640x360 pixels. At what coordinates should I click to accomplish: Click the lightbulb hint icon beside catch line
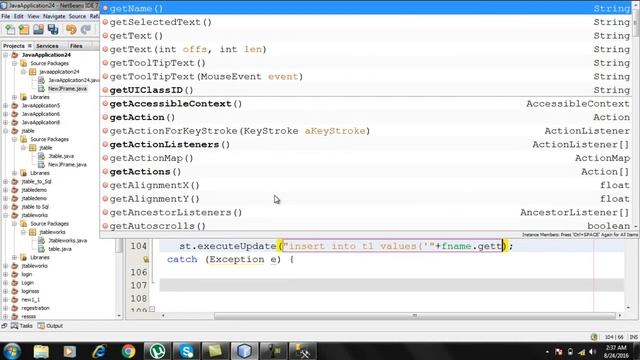(x=146, y=259)
